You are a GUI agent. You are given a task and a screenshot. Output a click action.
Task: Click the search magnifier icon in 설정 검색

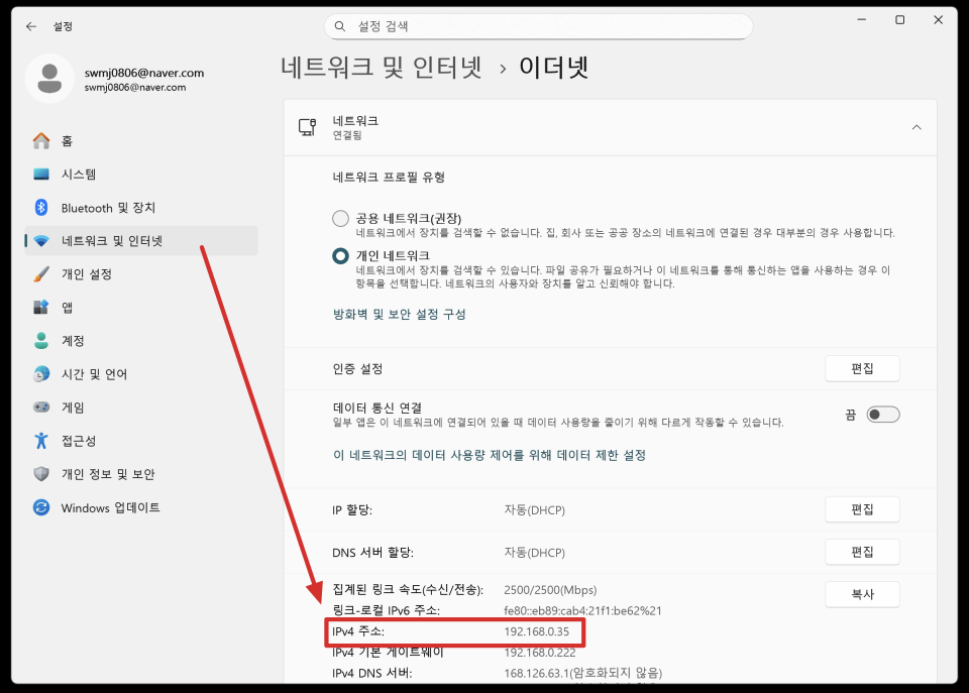[340, 26]
